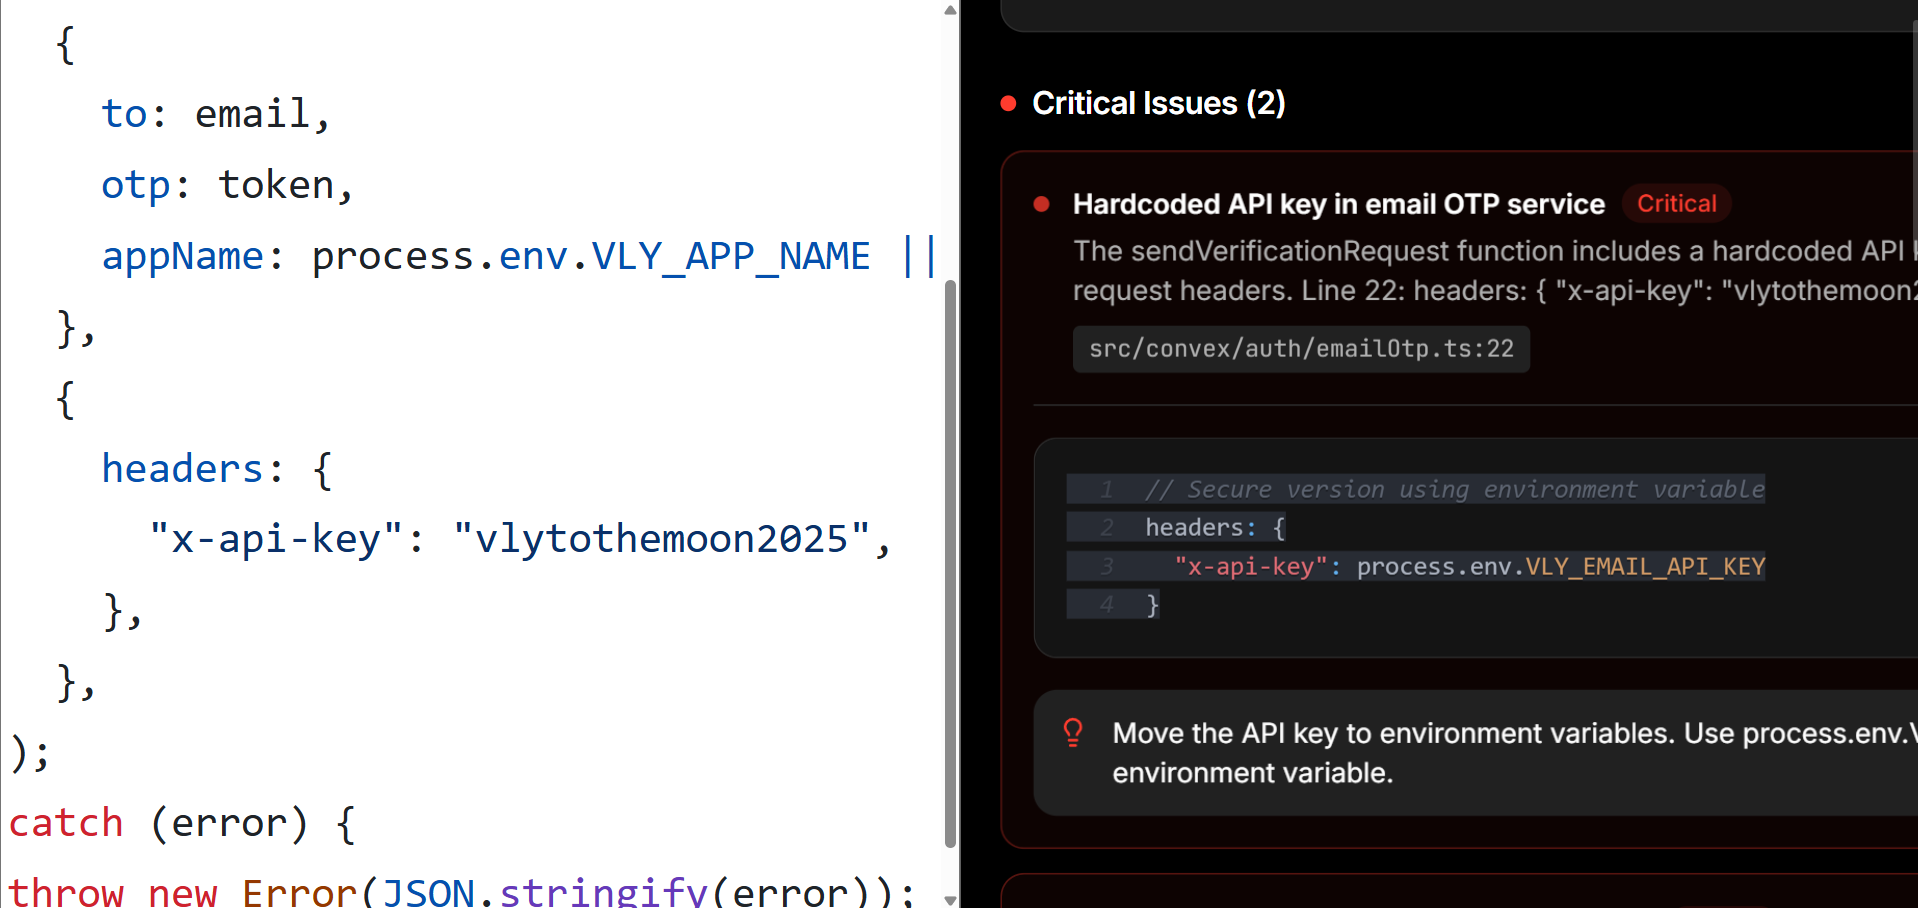Open file path src/convex/auth/emailOtp.ts:22
This screenshot has width=1918, height=908.
[x=1301, y=348]
